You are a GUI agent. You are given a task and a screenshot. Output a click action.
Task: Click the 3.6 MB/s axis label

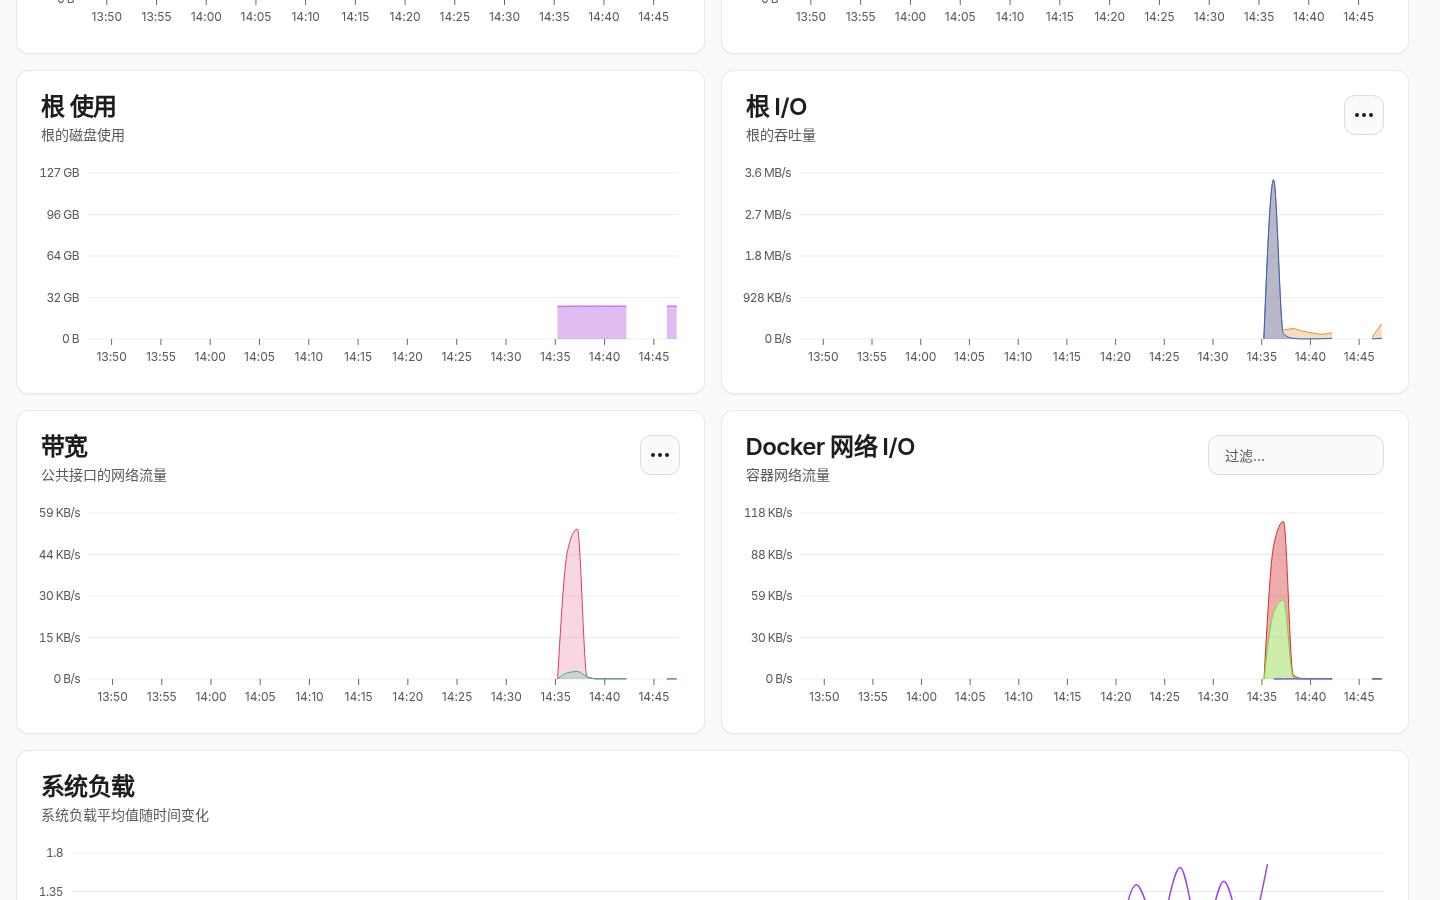[768, 173]
